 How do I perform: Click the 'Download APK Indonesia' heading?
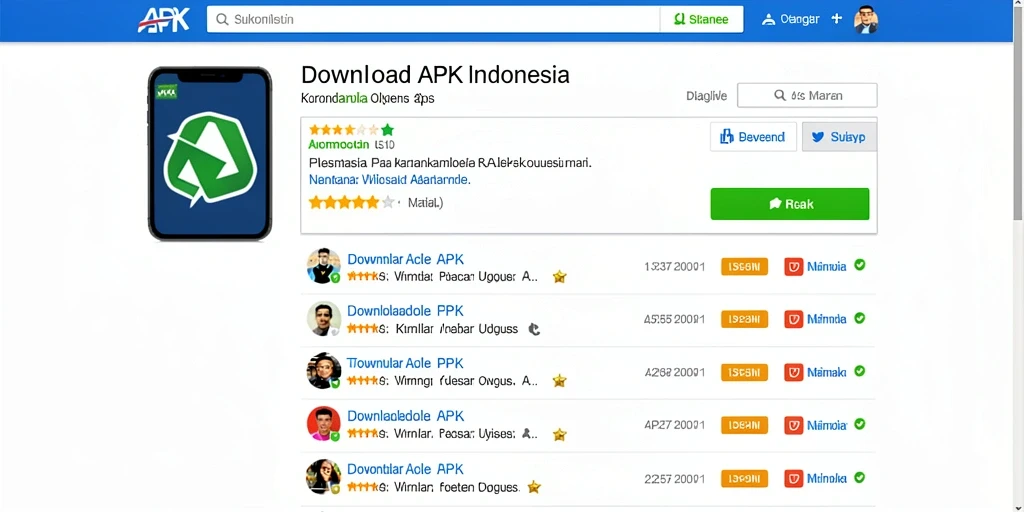pos(435,74)
